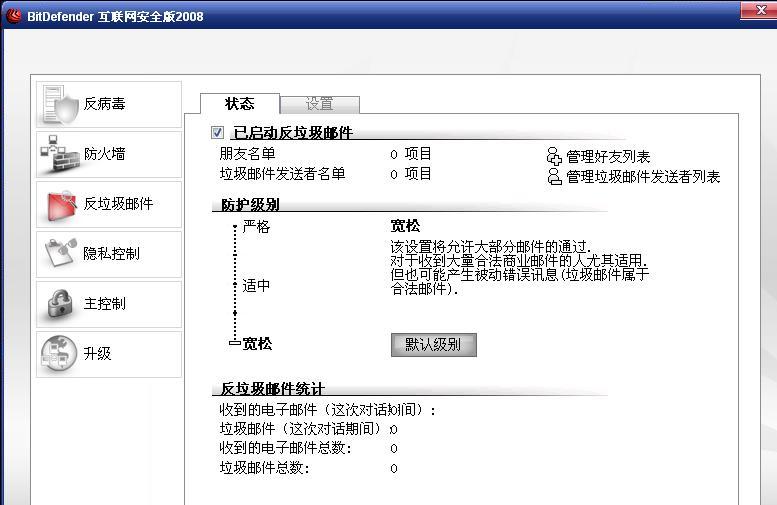Open the 管理好友列表 link
Viewport: 777px width, 505px height.
click(608, 157)
